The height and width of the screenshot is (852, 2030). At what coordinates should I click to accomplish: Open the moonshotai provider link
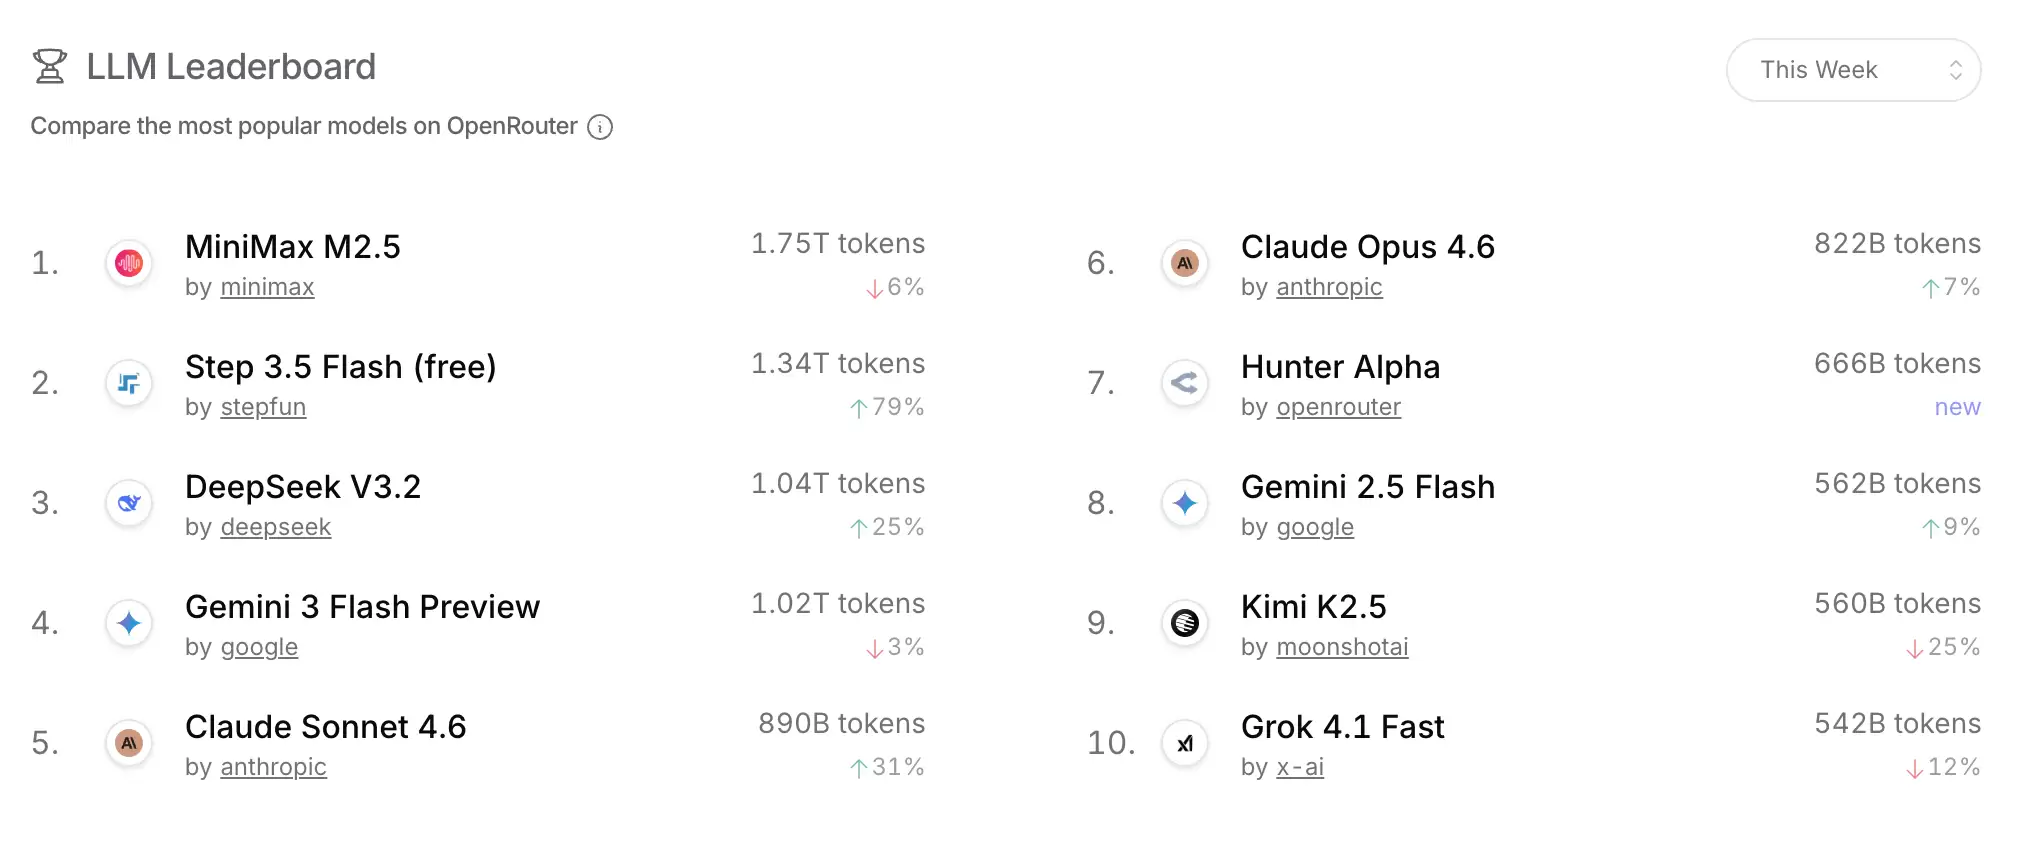pos(1342,648)
